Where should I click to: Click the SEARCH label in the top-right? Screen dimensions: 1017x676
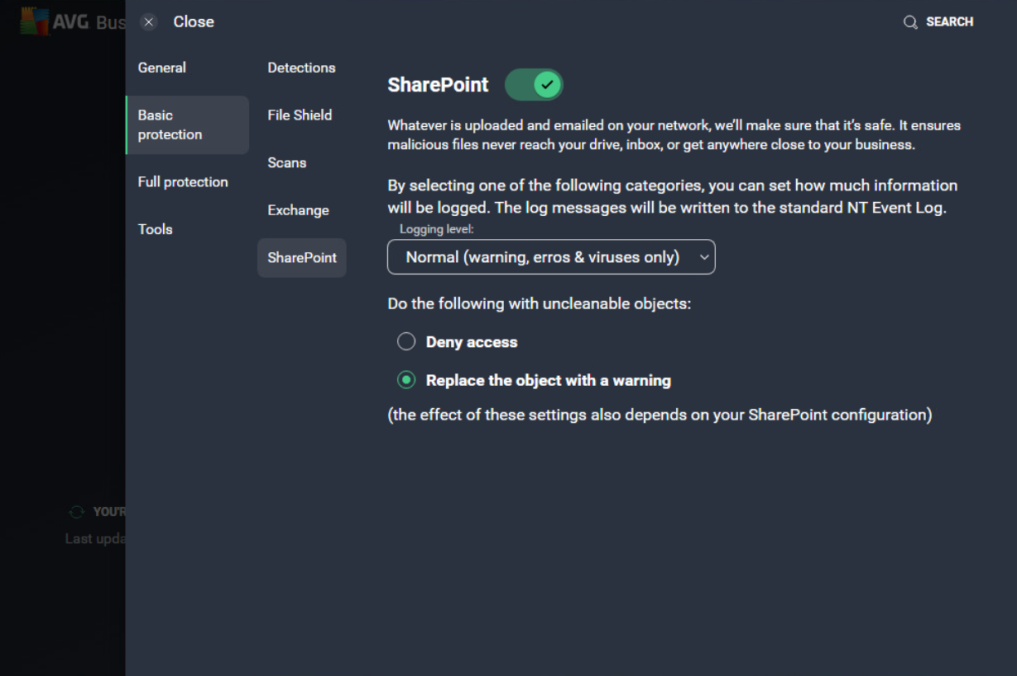point(949,21)
